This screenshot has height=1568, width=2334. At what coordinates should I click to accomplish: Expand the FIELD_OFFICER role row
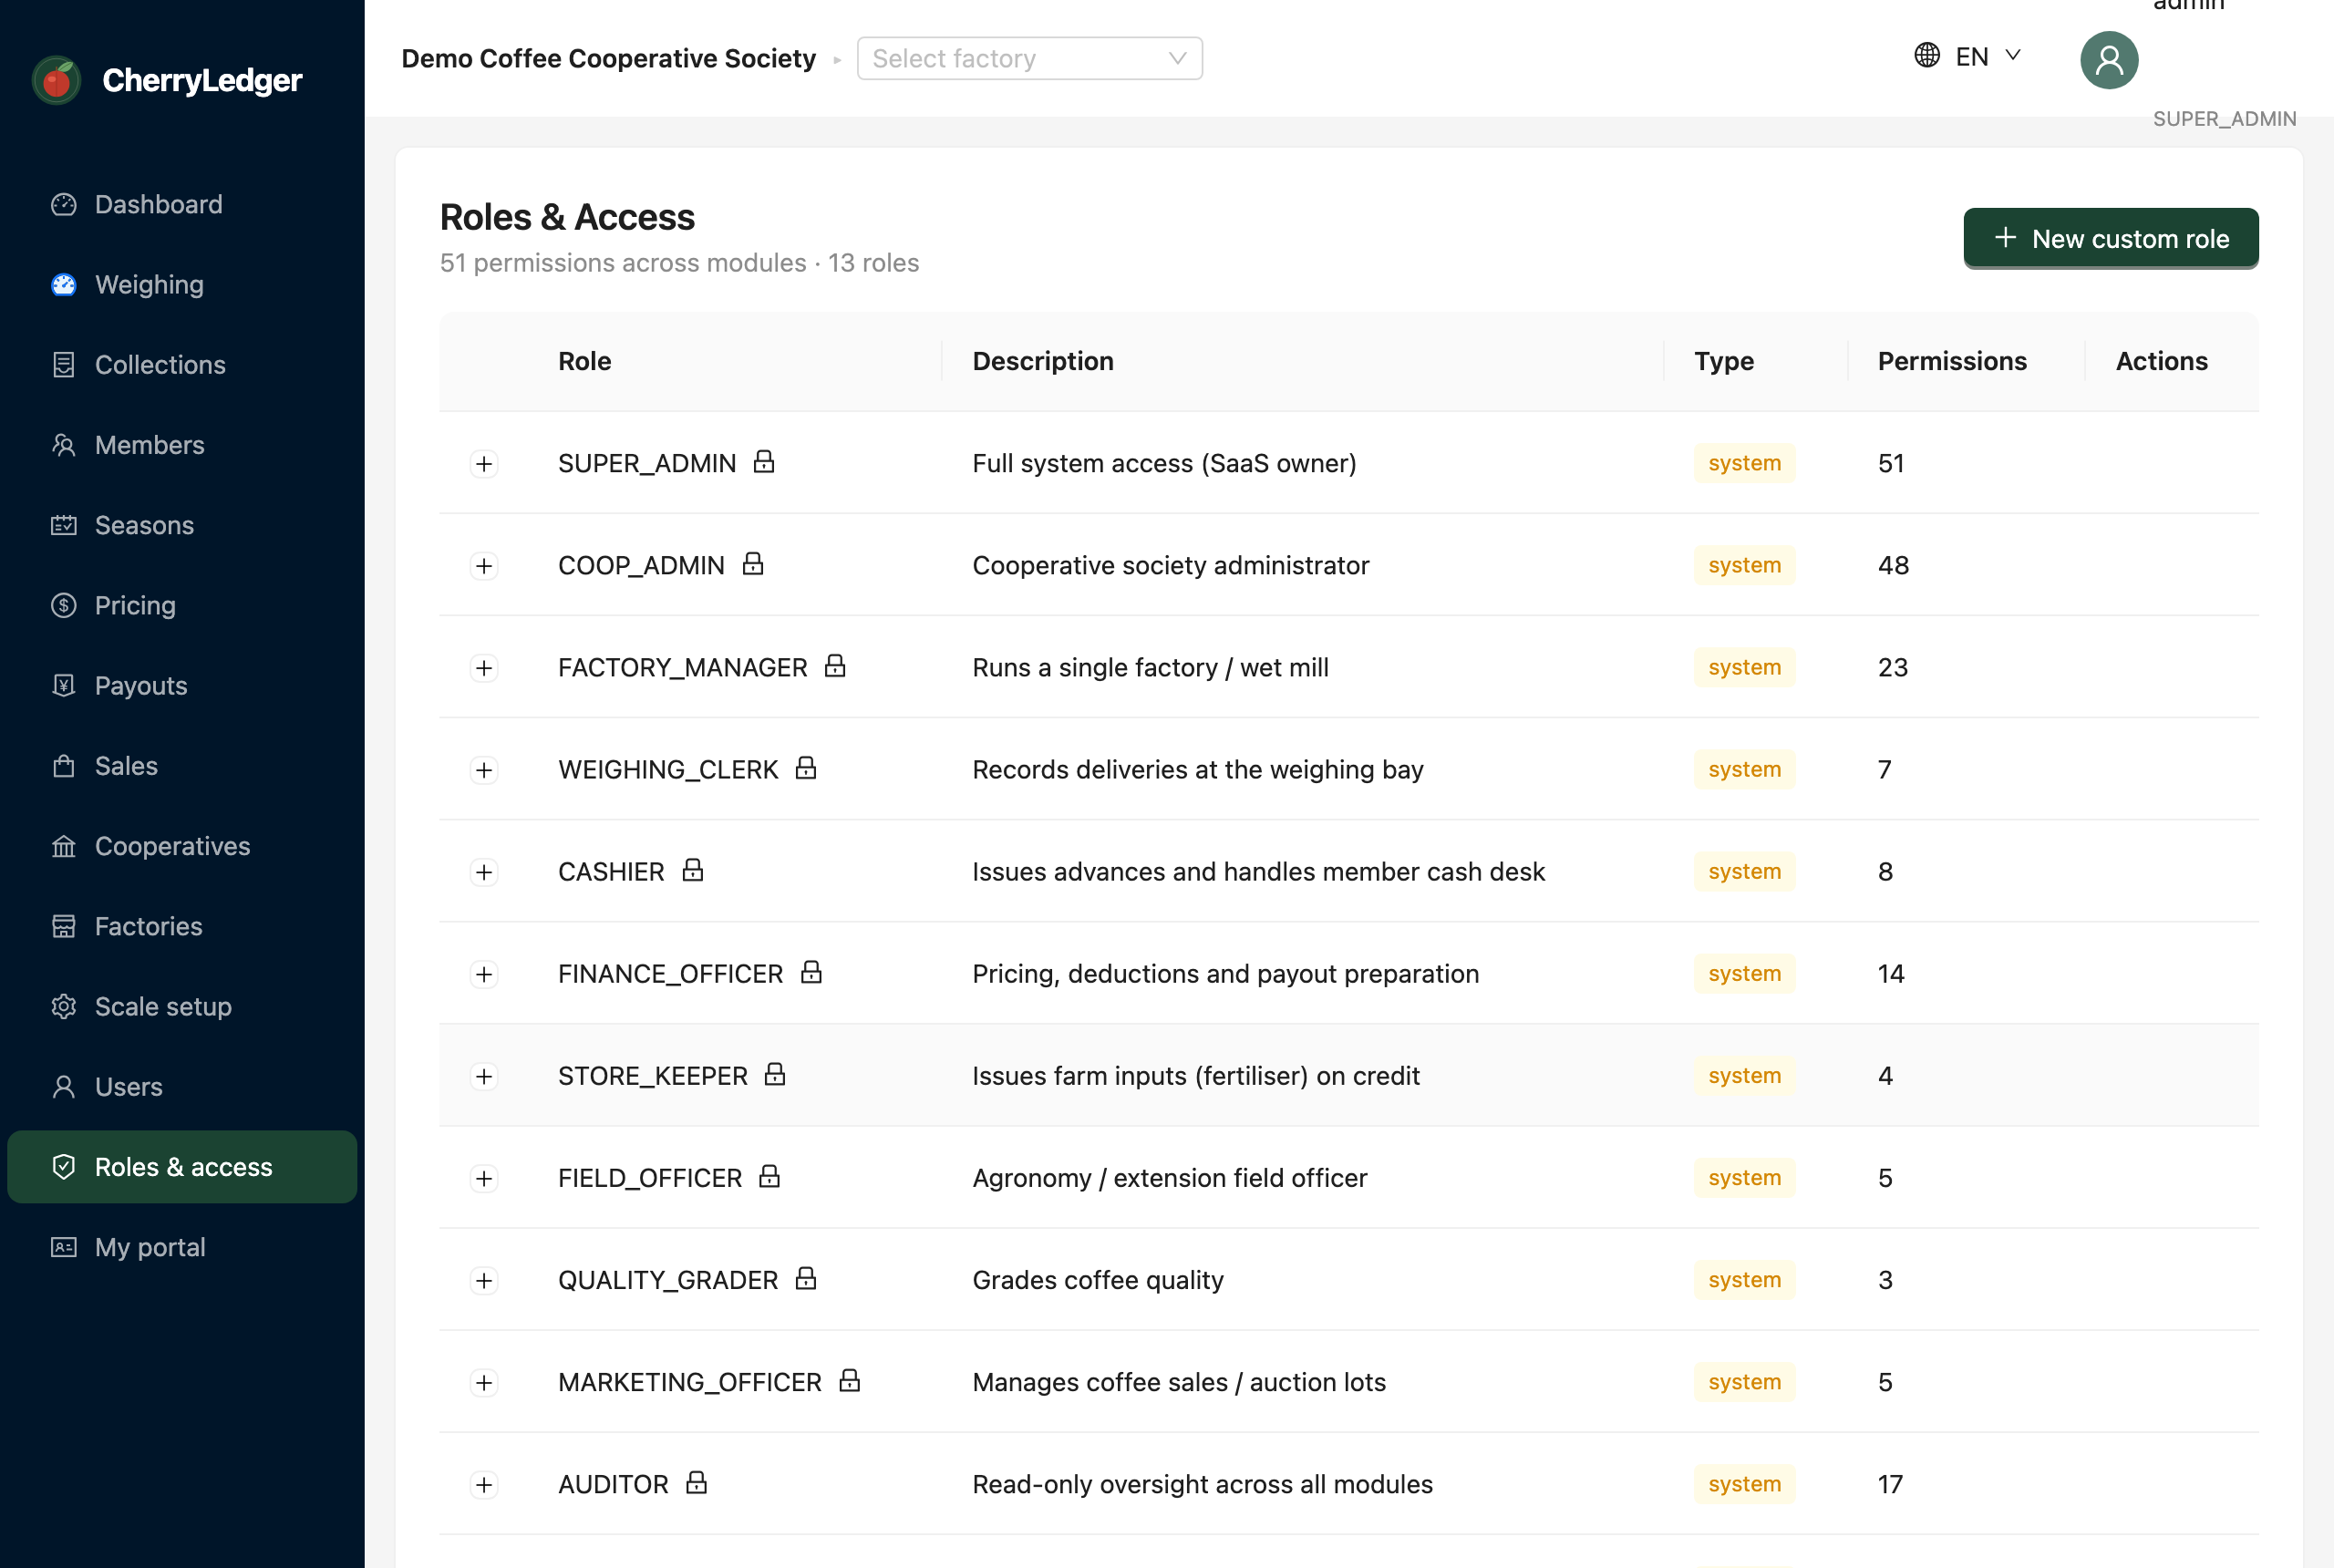click(484, 1178)
